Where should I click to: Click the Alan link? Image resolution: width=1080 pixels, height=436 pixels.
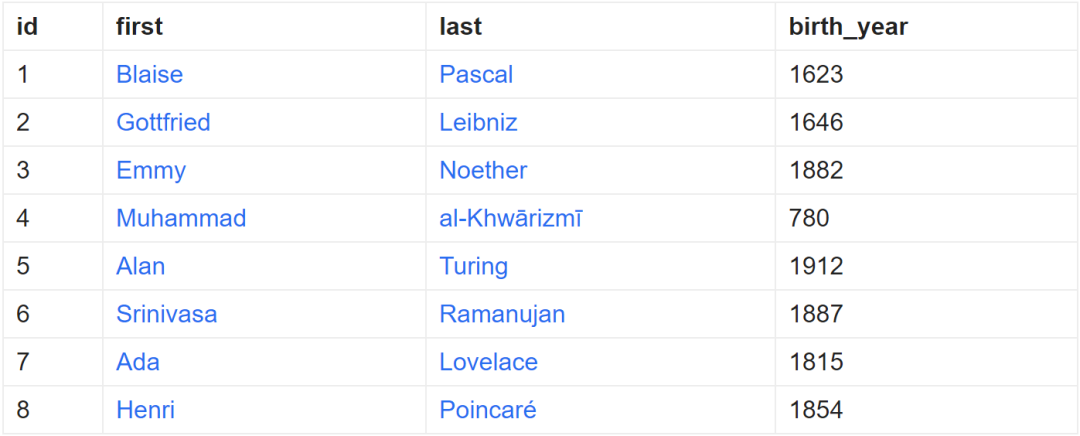(x=141, y=267)
